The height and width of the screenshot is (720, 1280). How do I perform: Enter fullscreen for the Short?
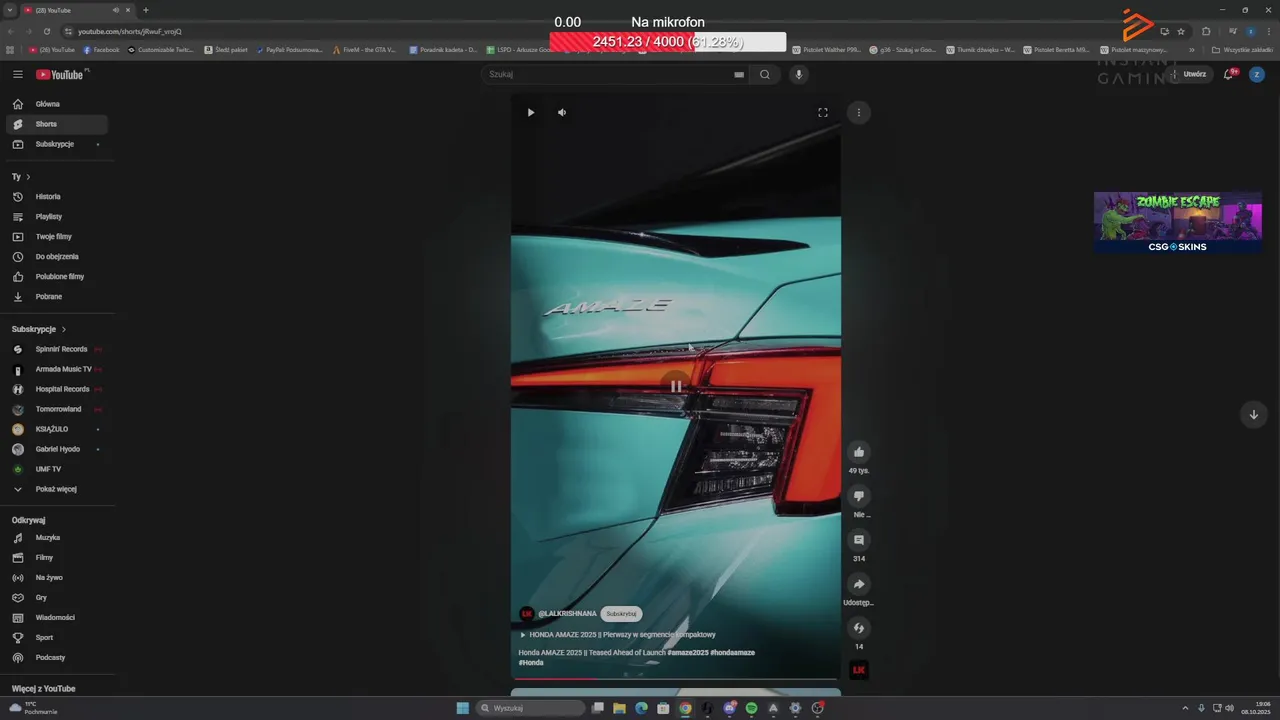(823, 112)
